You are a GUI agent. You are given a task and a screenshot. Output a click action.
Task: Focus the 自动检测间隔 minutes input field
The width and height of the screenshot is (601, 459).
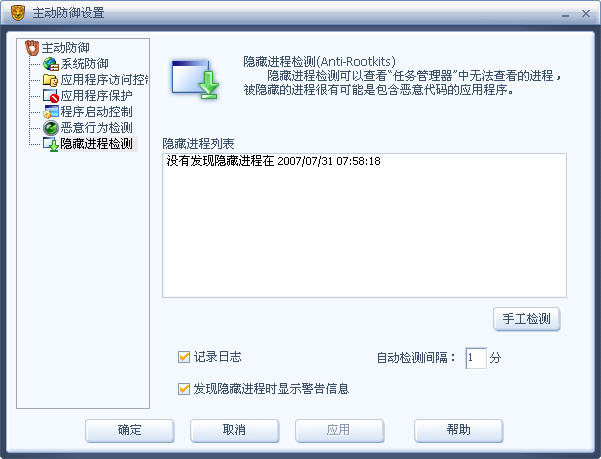pos(476,358)
